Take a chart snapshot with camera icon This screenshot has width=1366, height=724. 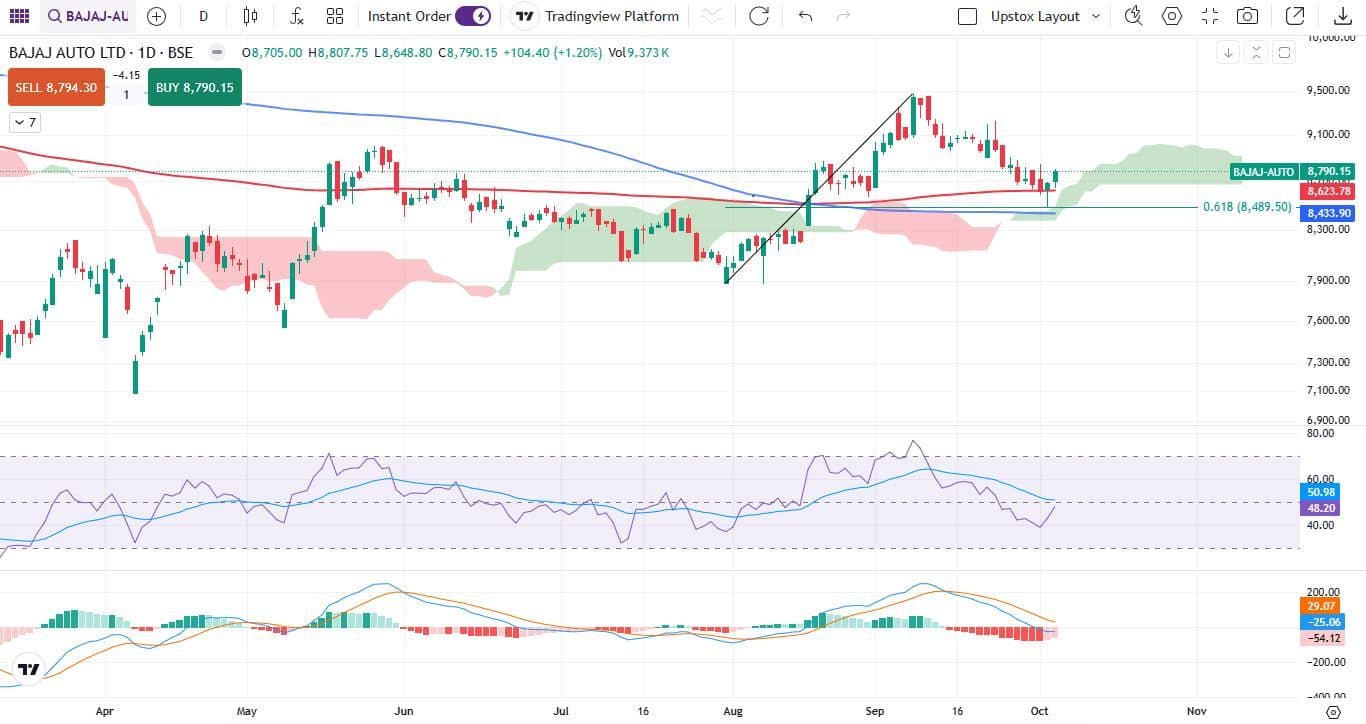1247,16
